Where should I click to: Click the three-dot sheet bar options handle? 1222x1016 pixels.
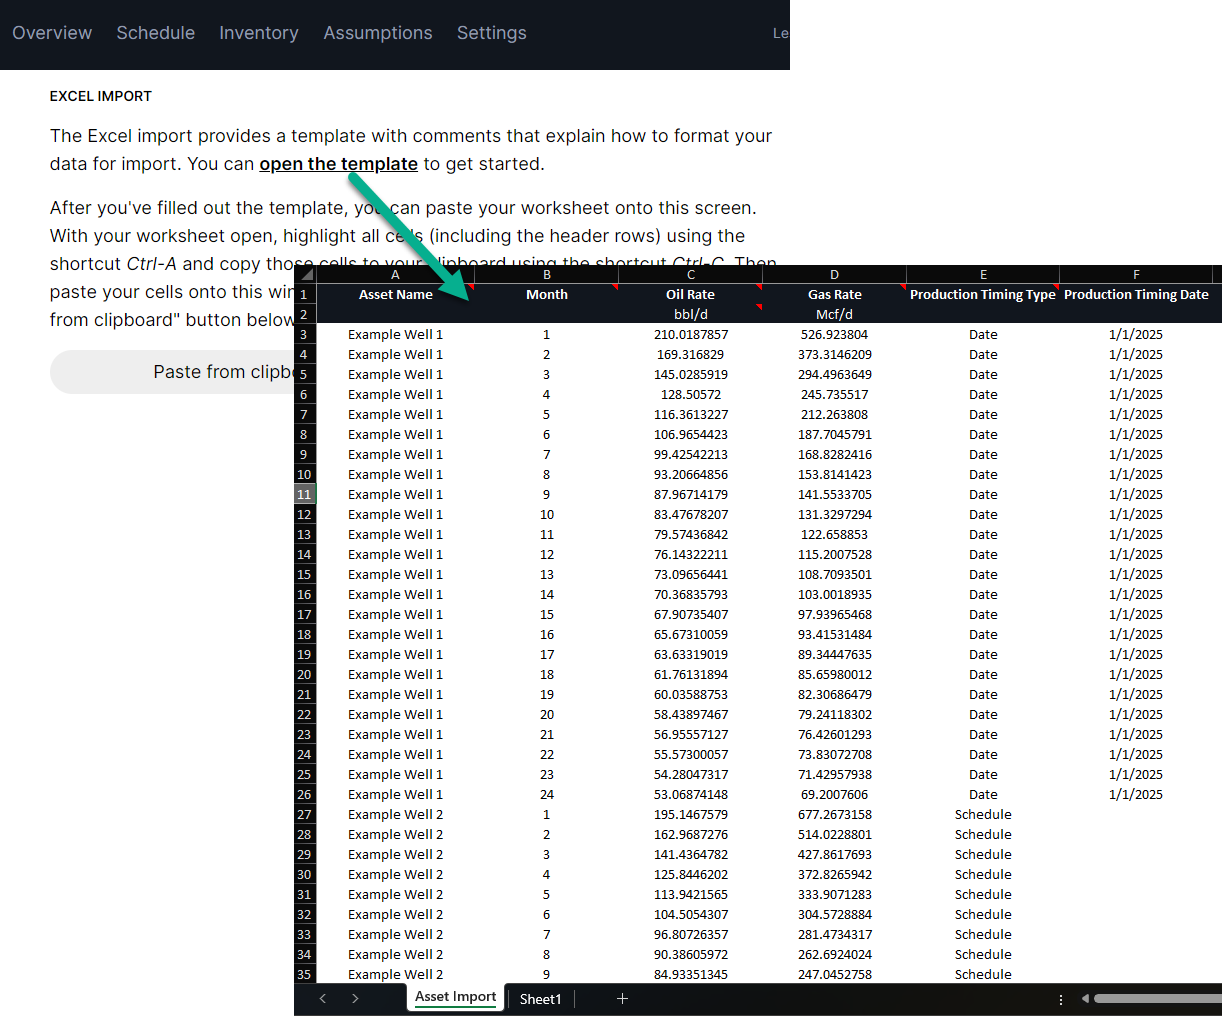click(1061, 999)
